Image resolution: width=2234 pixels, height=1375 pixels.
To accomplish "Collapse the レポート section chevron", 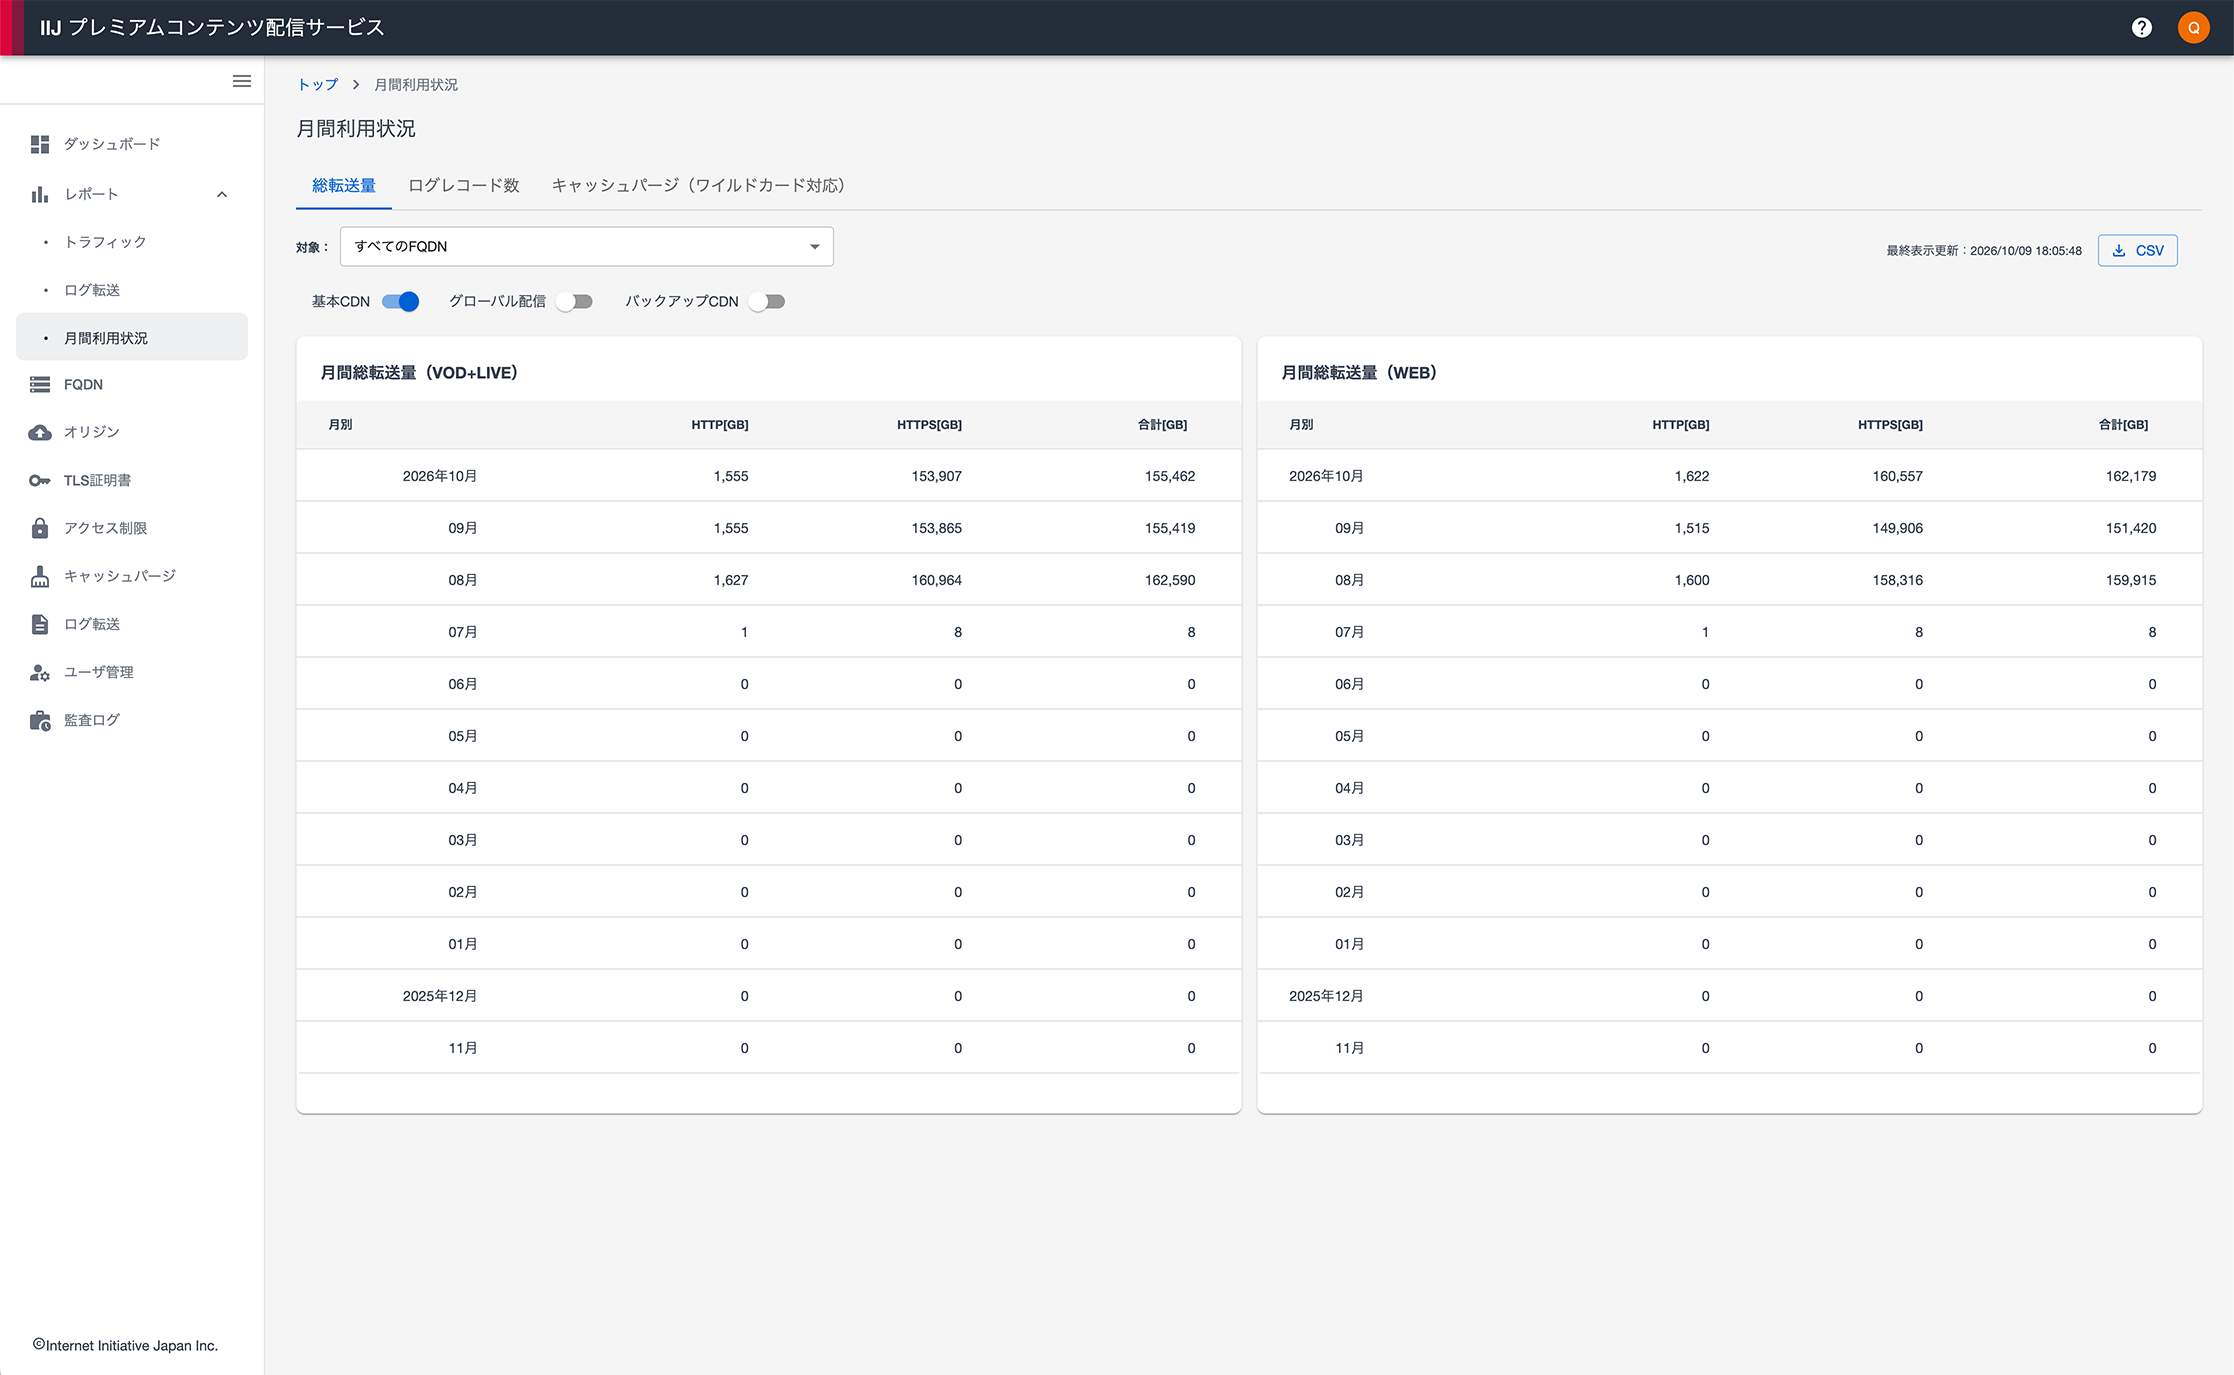I will [222, 194].
